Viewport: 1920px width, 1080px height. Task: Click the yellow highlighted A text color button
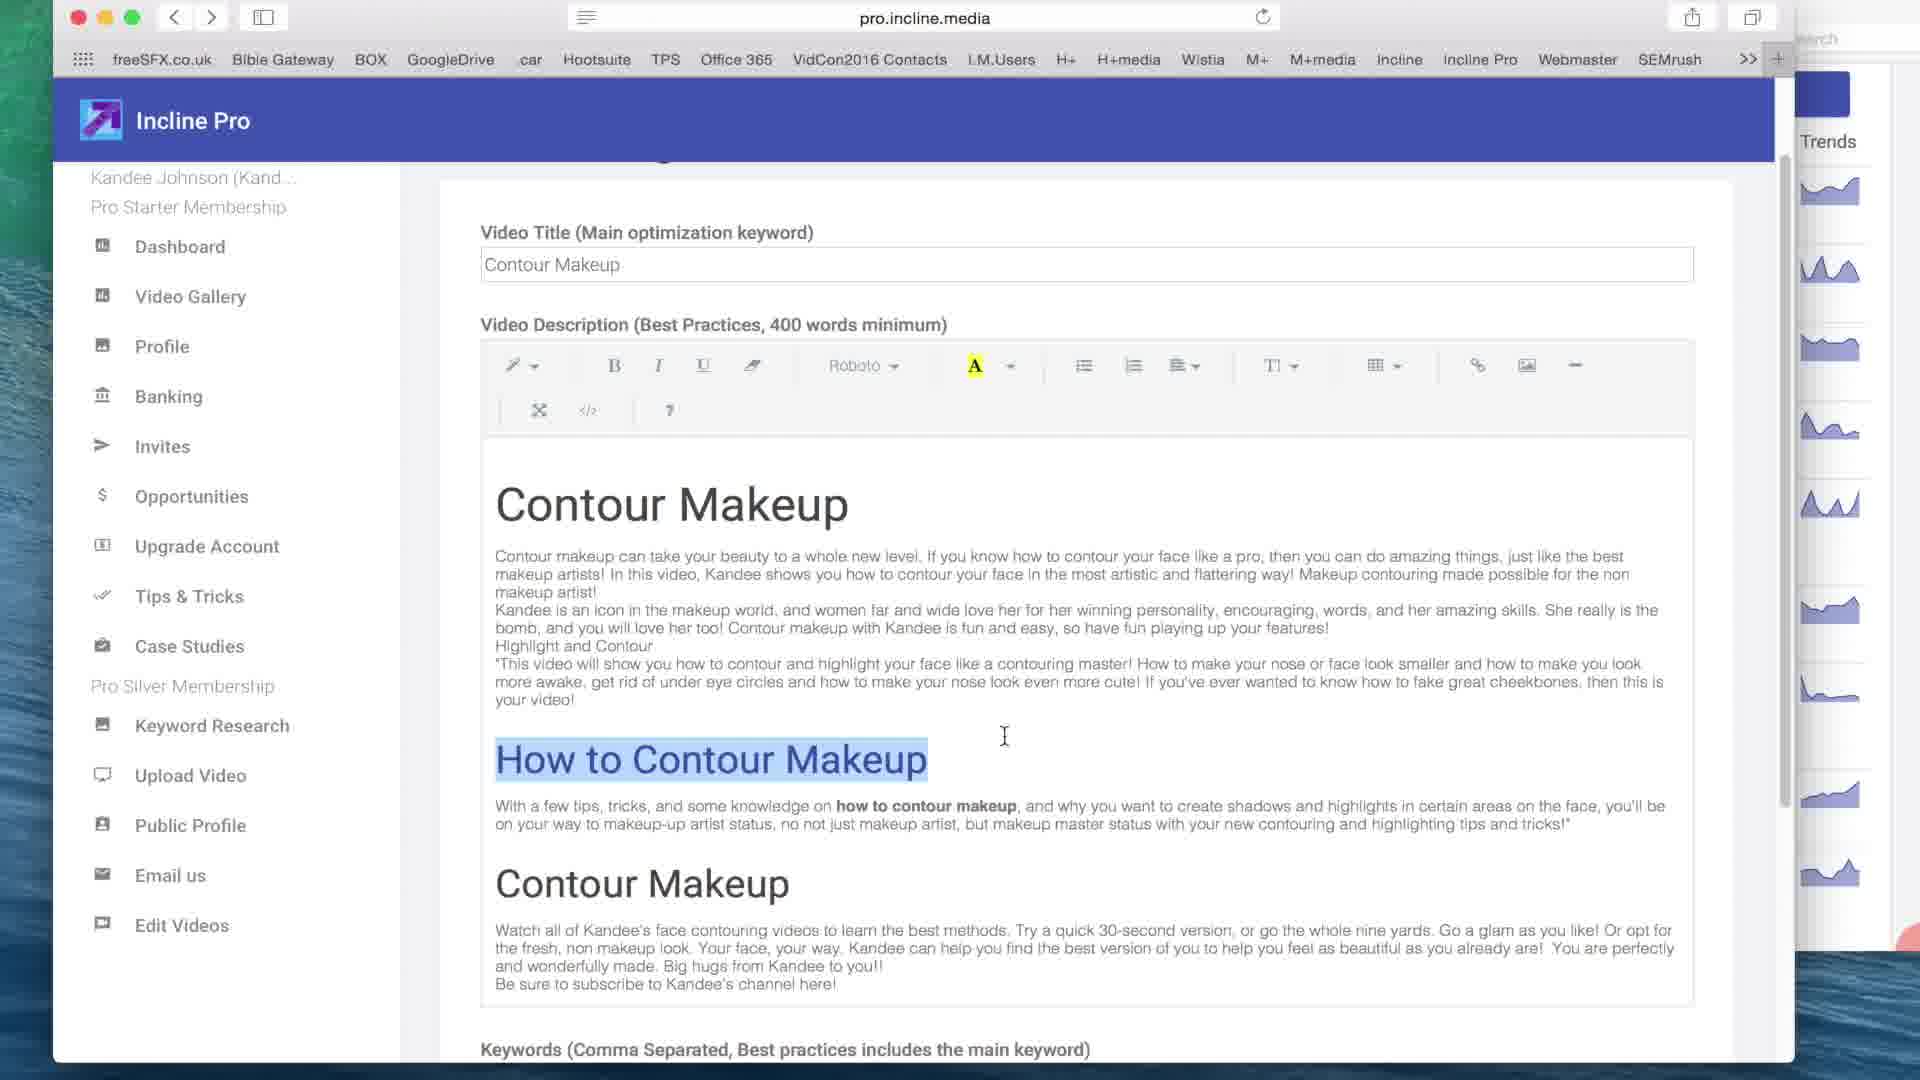pos(975,366)
